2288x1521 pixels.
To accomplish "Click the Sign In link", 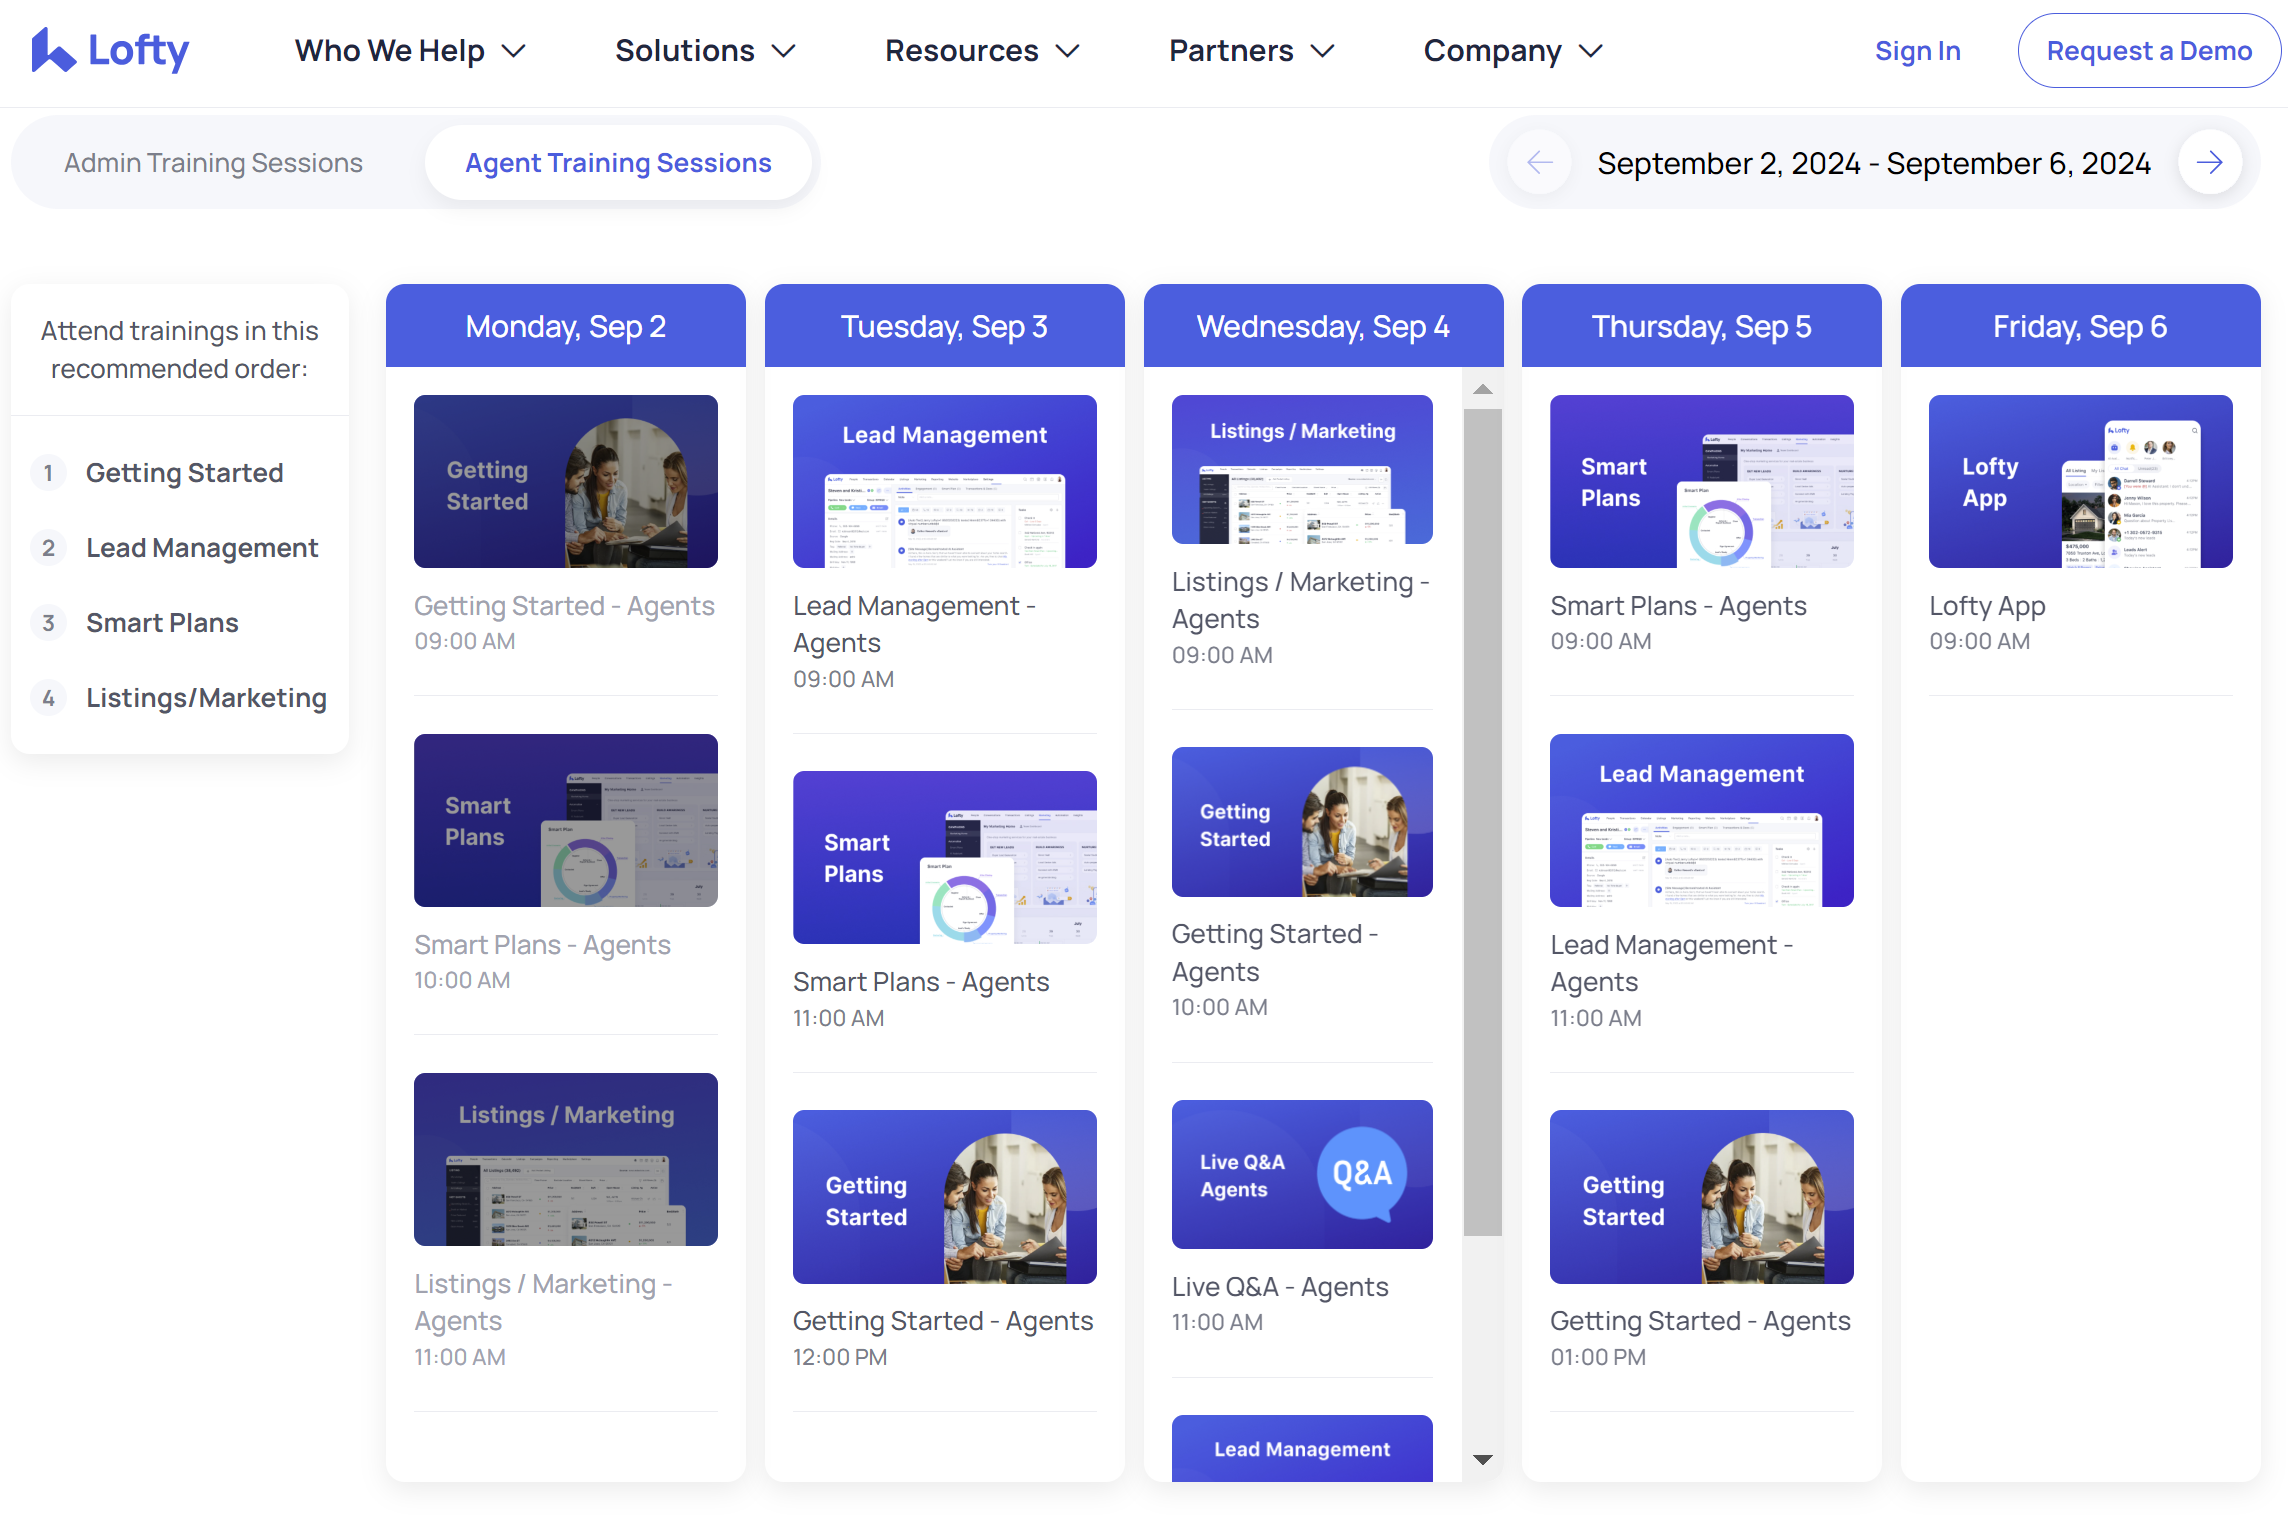I will (x=1917, y=50).
